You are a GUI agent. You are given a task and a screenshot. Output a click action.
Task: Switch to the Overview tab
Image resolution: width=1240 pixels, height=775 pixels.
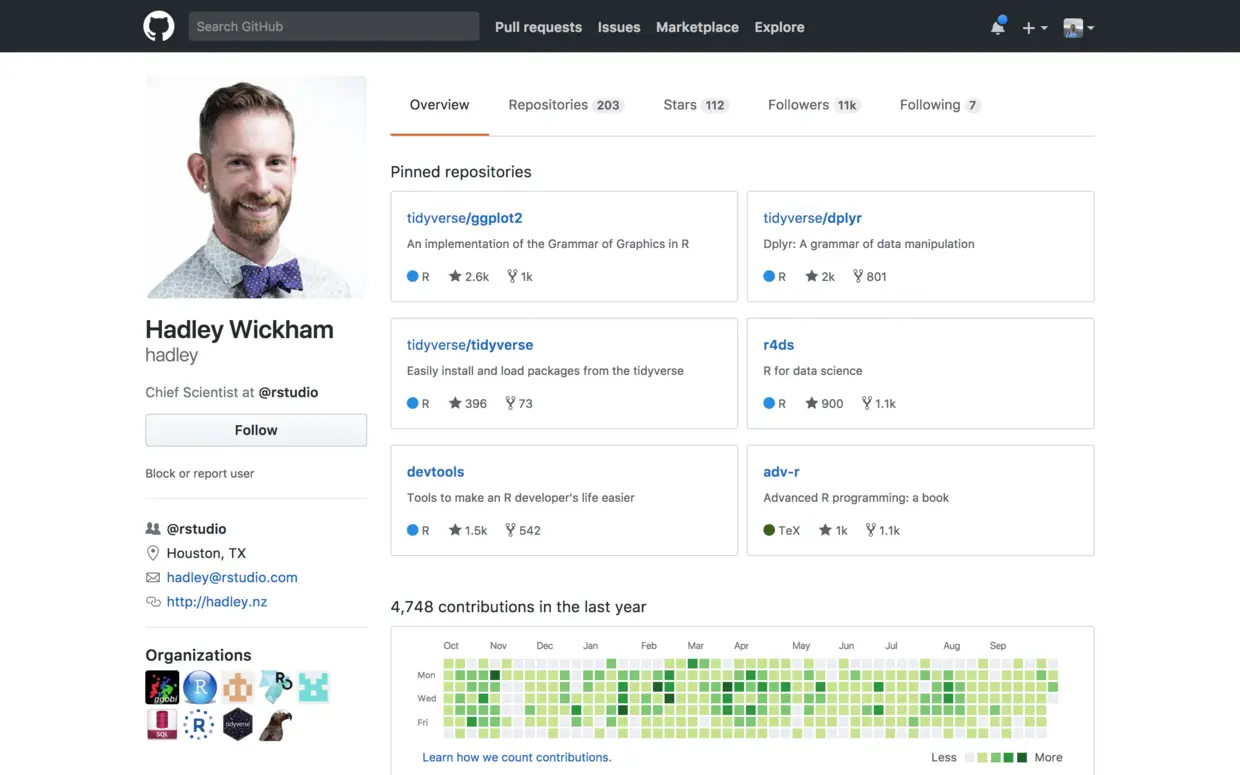pos(439,105)
